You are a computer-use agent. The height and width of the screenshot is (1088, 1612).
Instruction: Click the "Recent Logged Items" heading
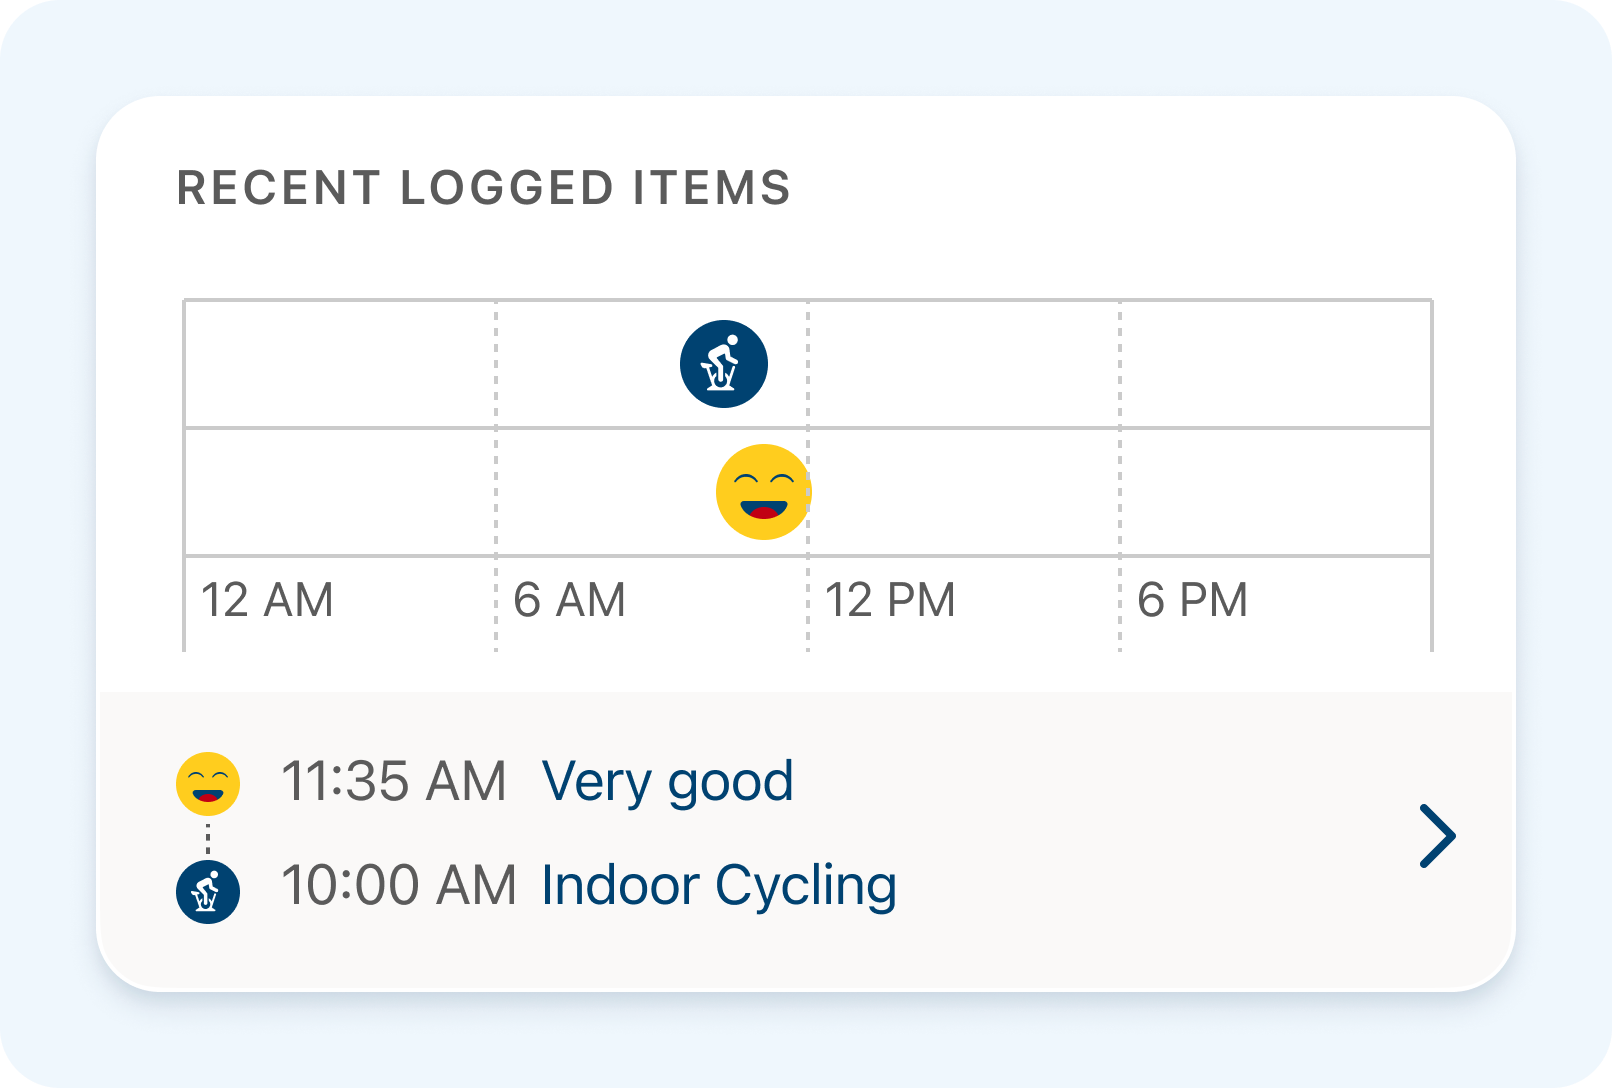pyautogui.click(x=484, y=188)
